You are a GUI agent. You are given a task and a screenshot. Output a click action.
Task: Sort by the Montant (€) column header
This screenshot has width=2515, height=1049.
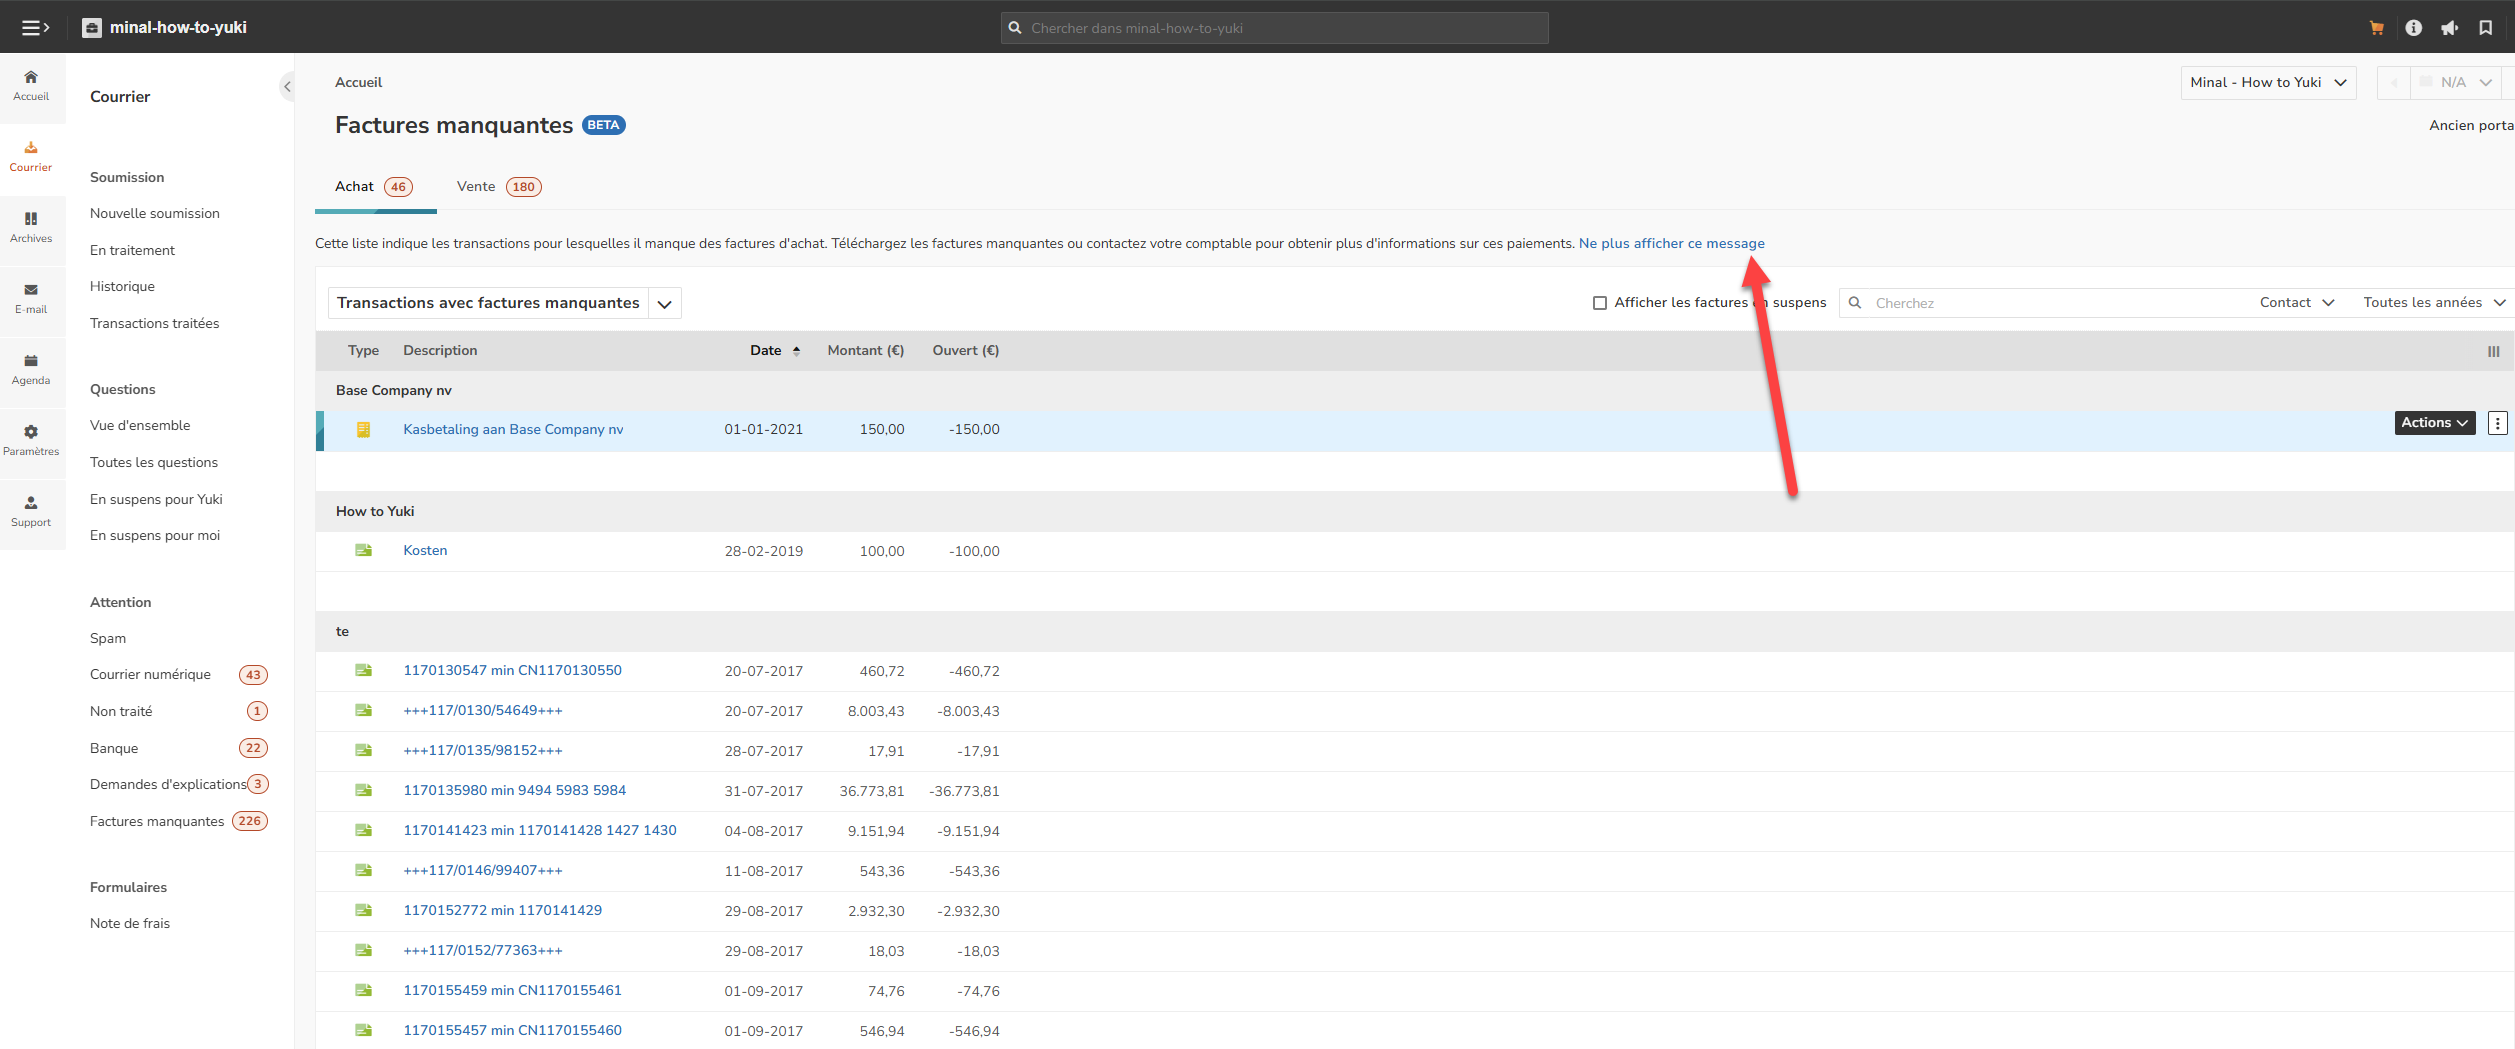tap(866, 351)
